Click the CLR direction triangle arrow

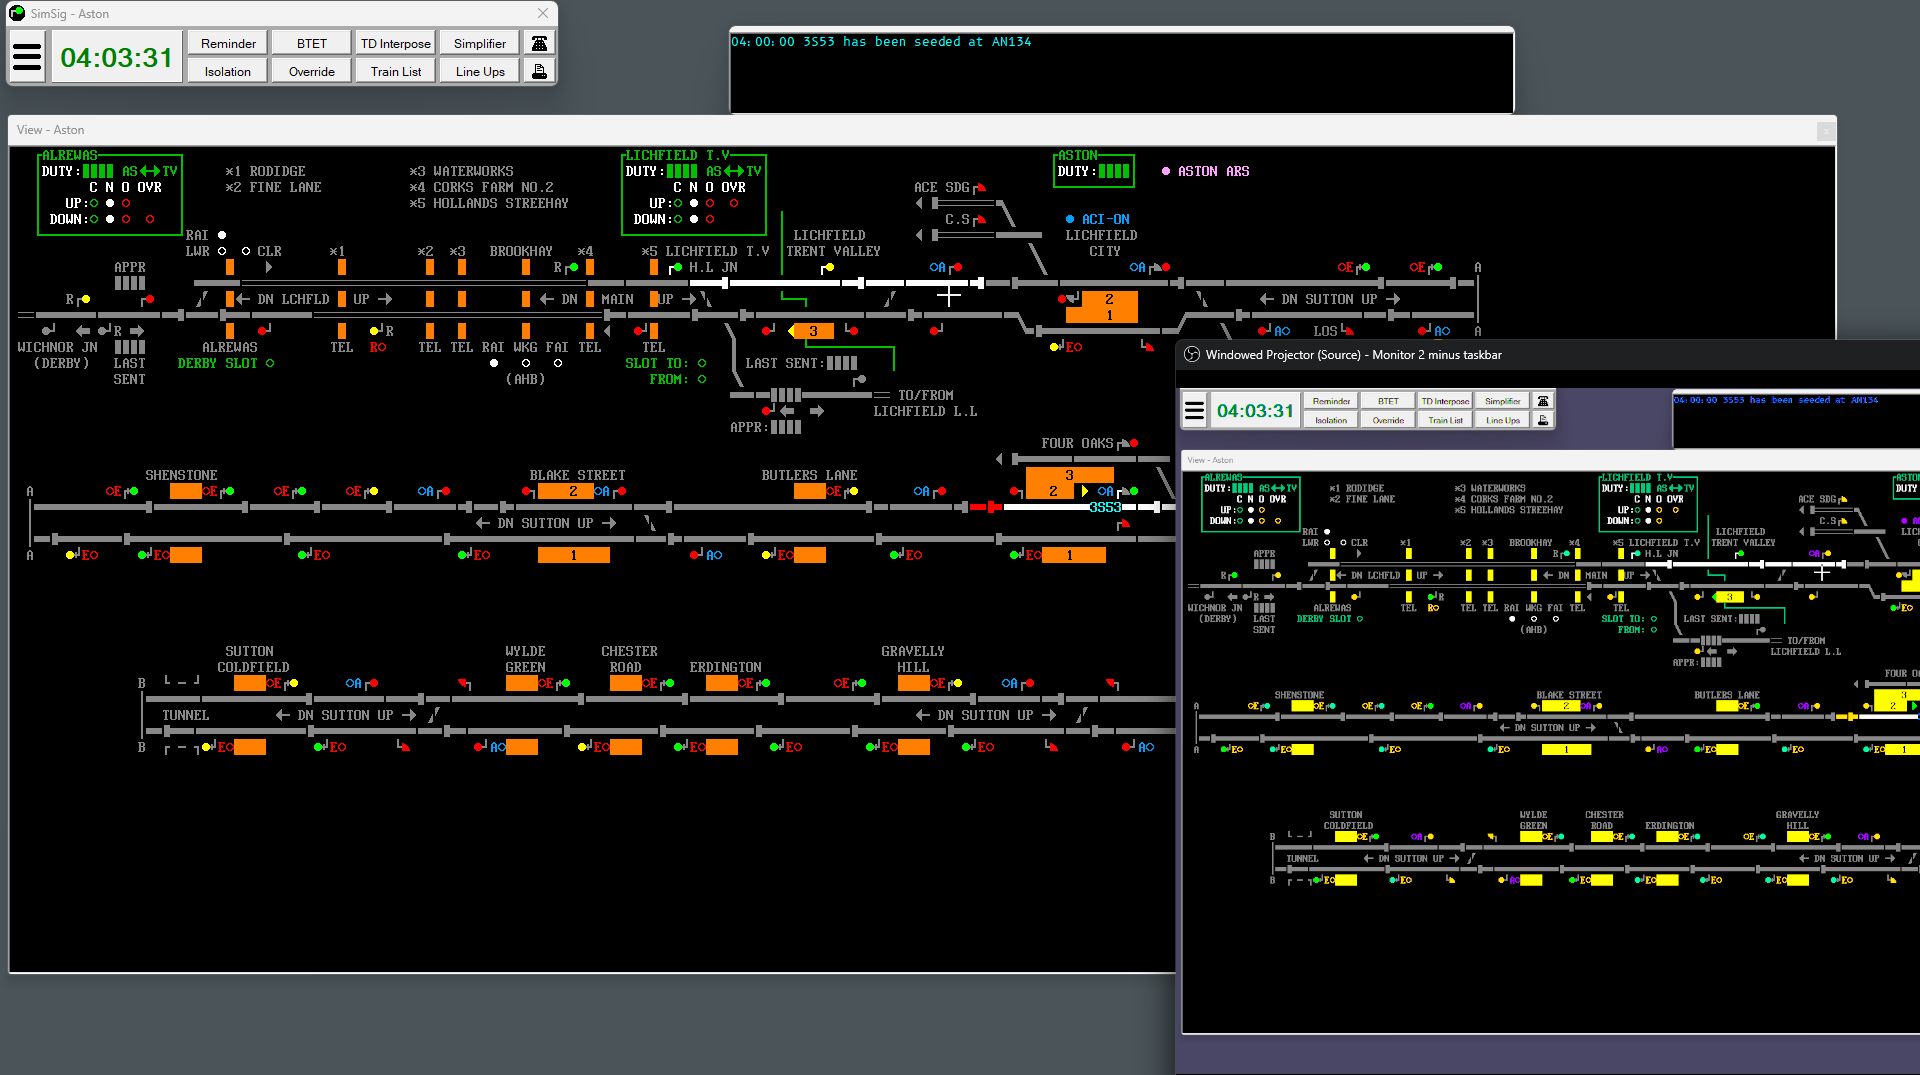(269, 267)
